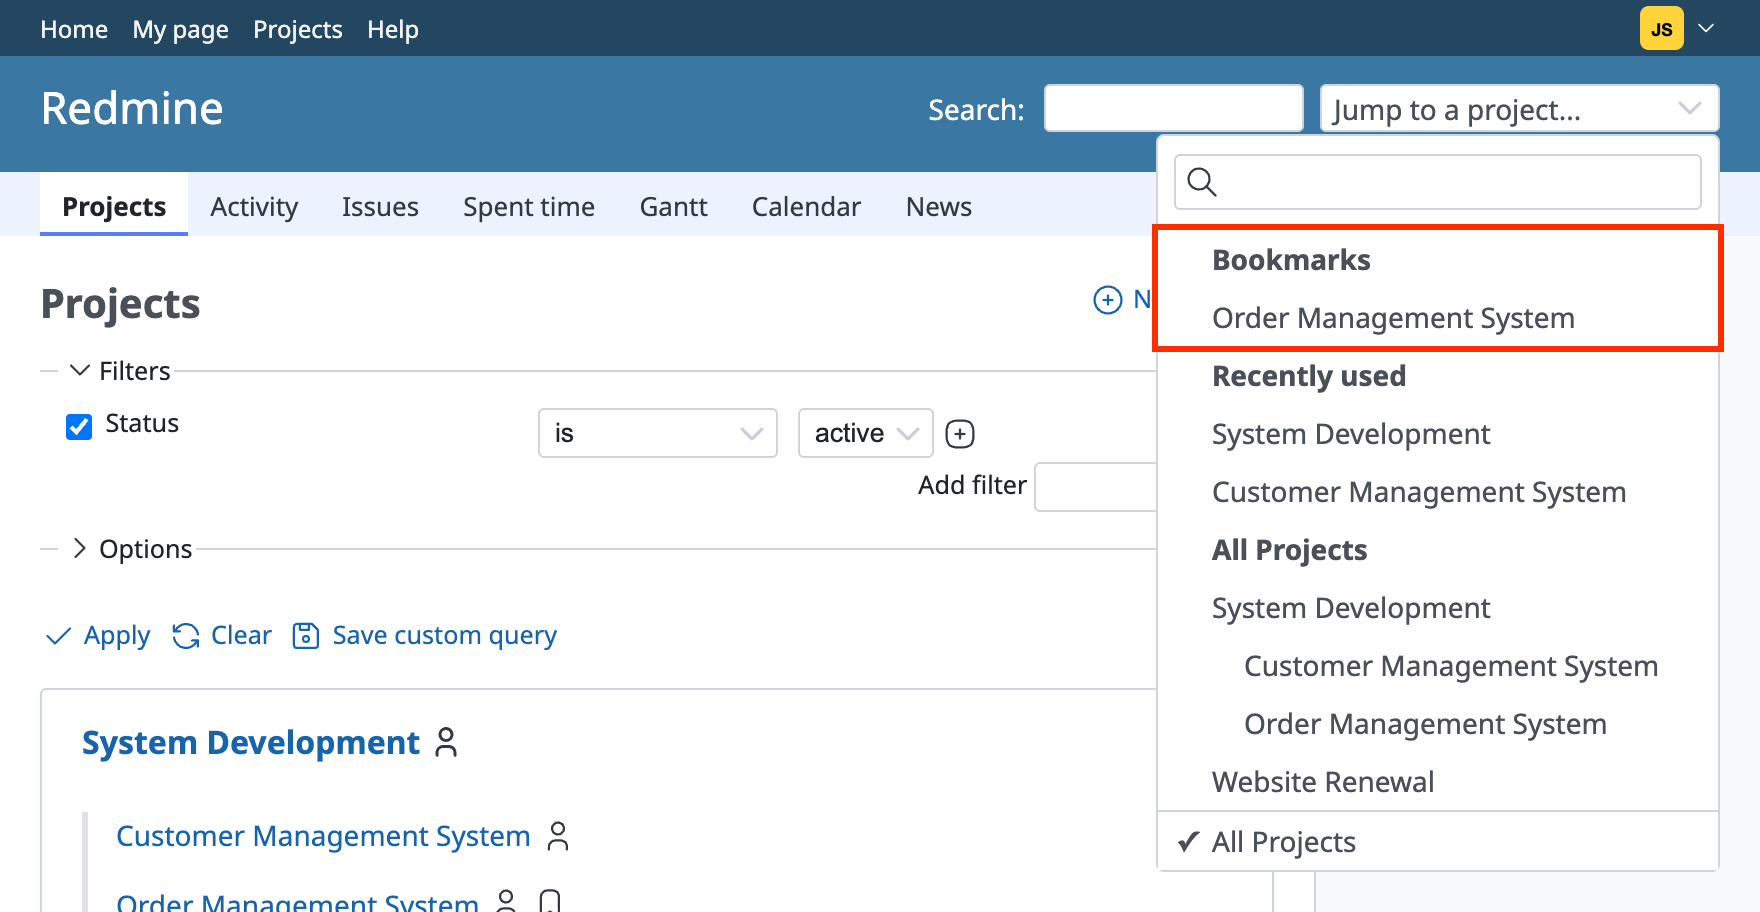Switch to the Gantt tab

pos(674,207)
